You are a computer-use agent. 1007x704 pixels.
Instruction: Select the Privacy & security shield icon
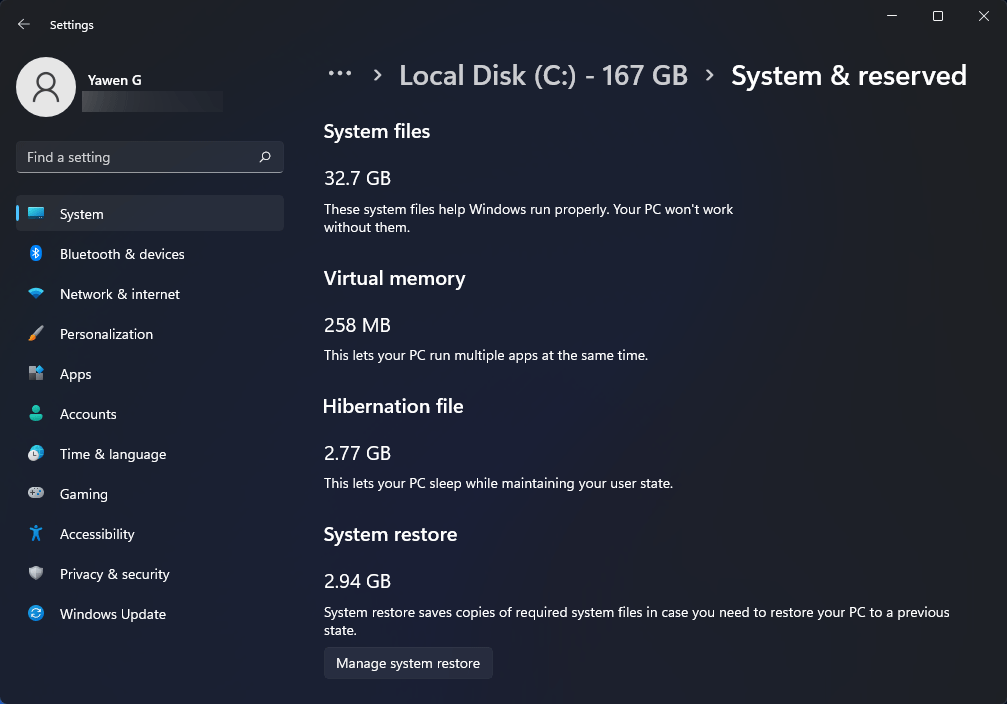(37, 574)
